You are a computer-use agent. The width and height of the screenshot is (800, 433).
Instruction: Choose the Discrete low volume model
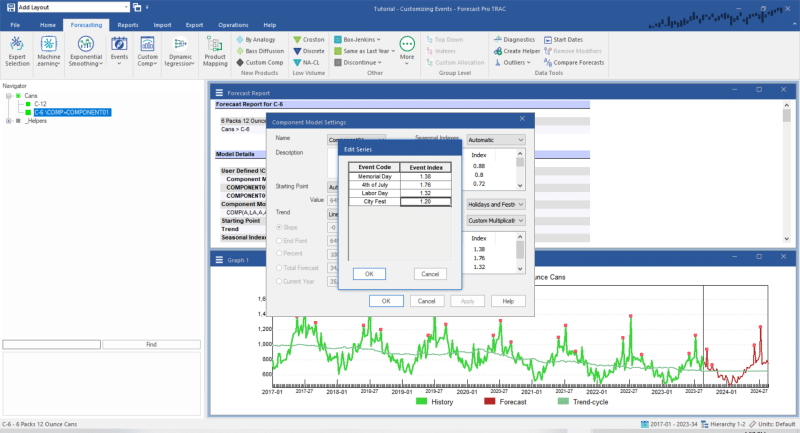(309, 51)
